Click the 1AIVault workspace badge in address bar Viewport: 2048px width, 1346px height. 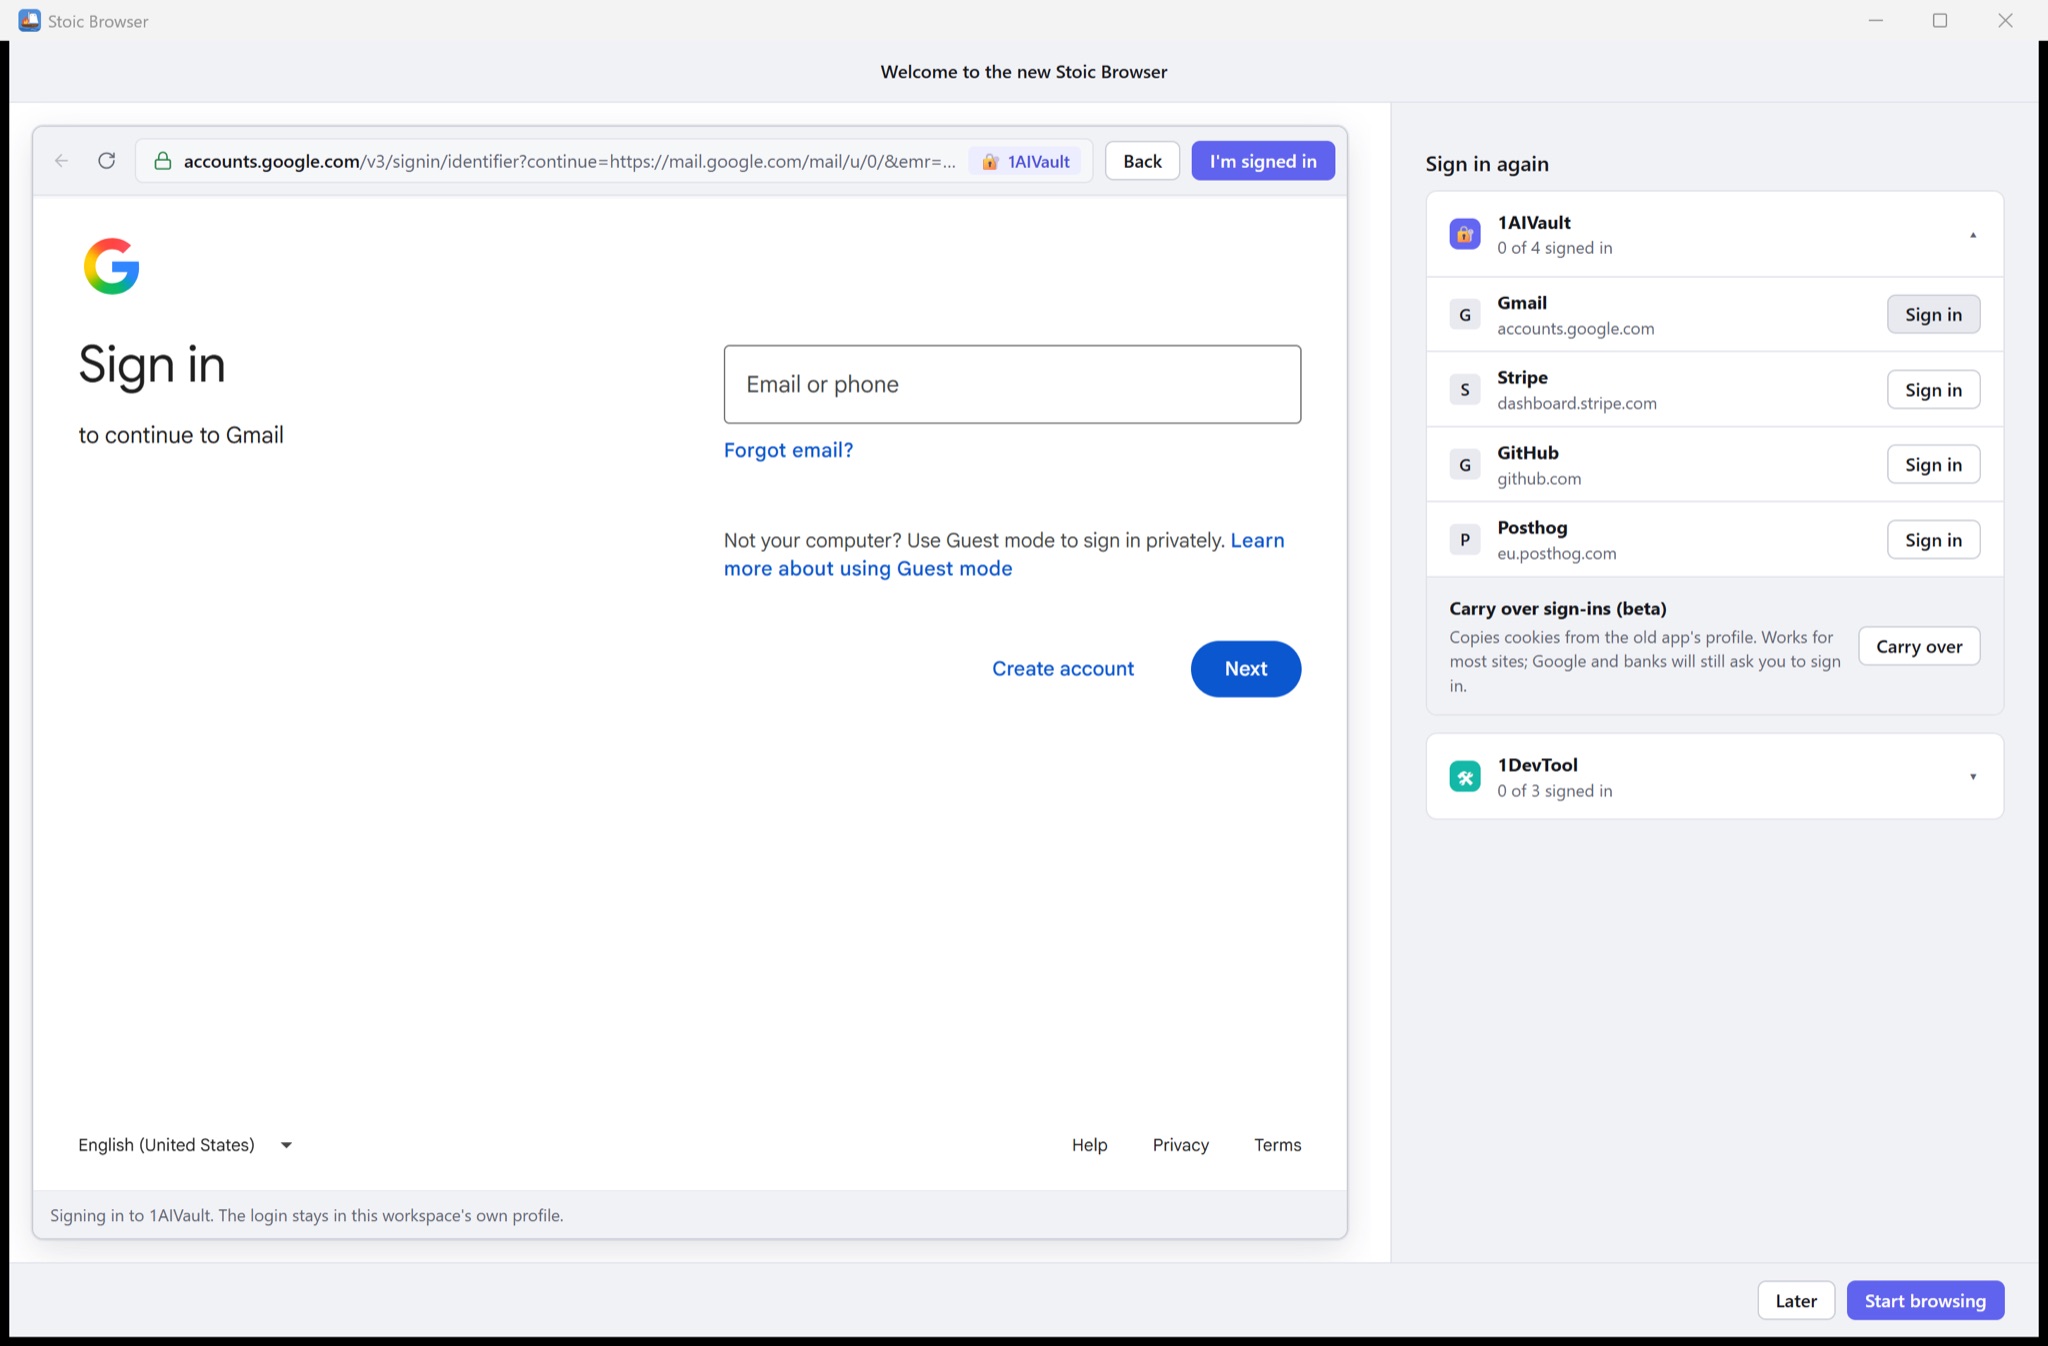coord(1025,161)
